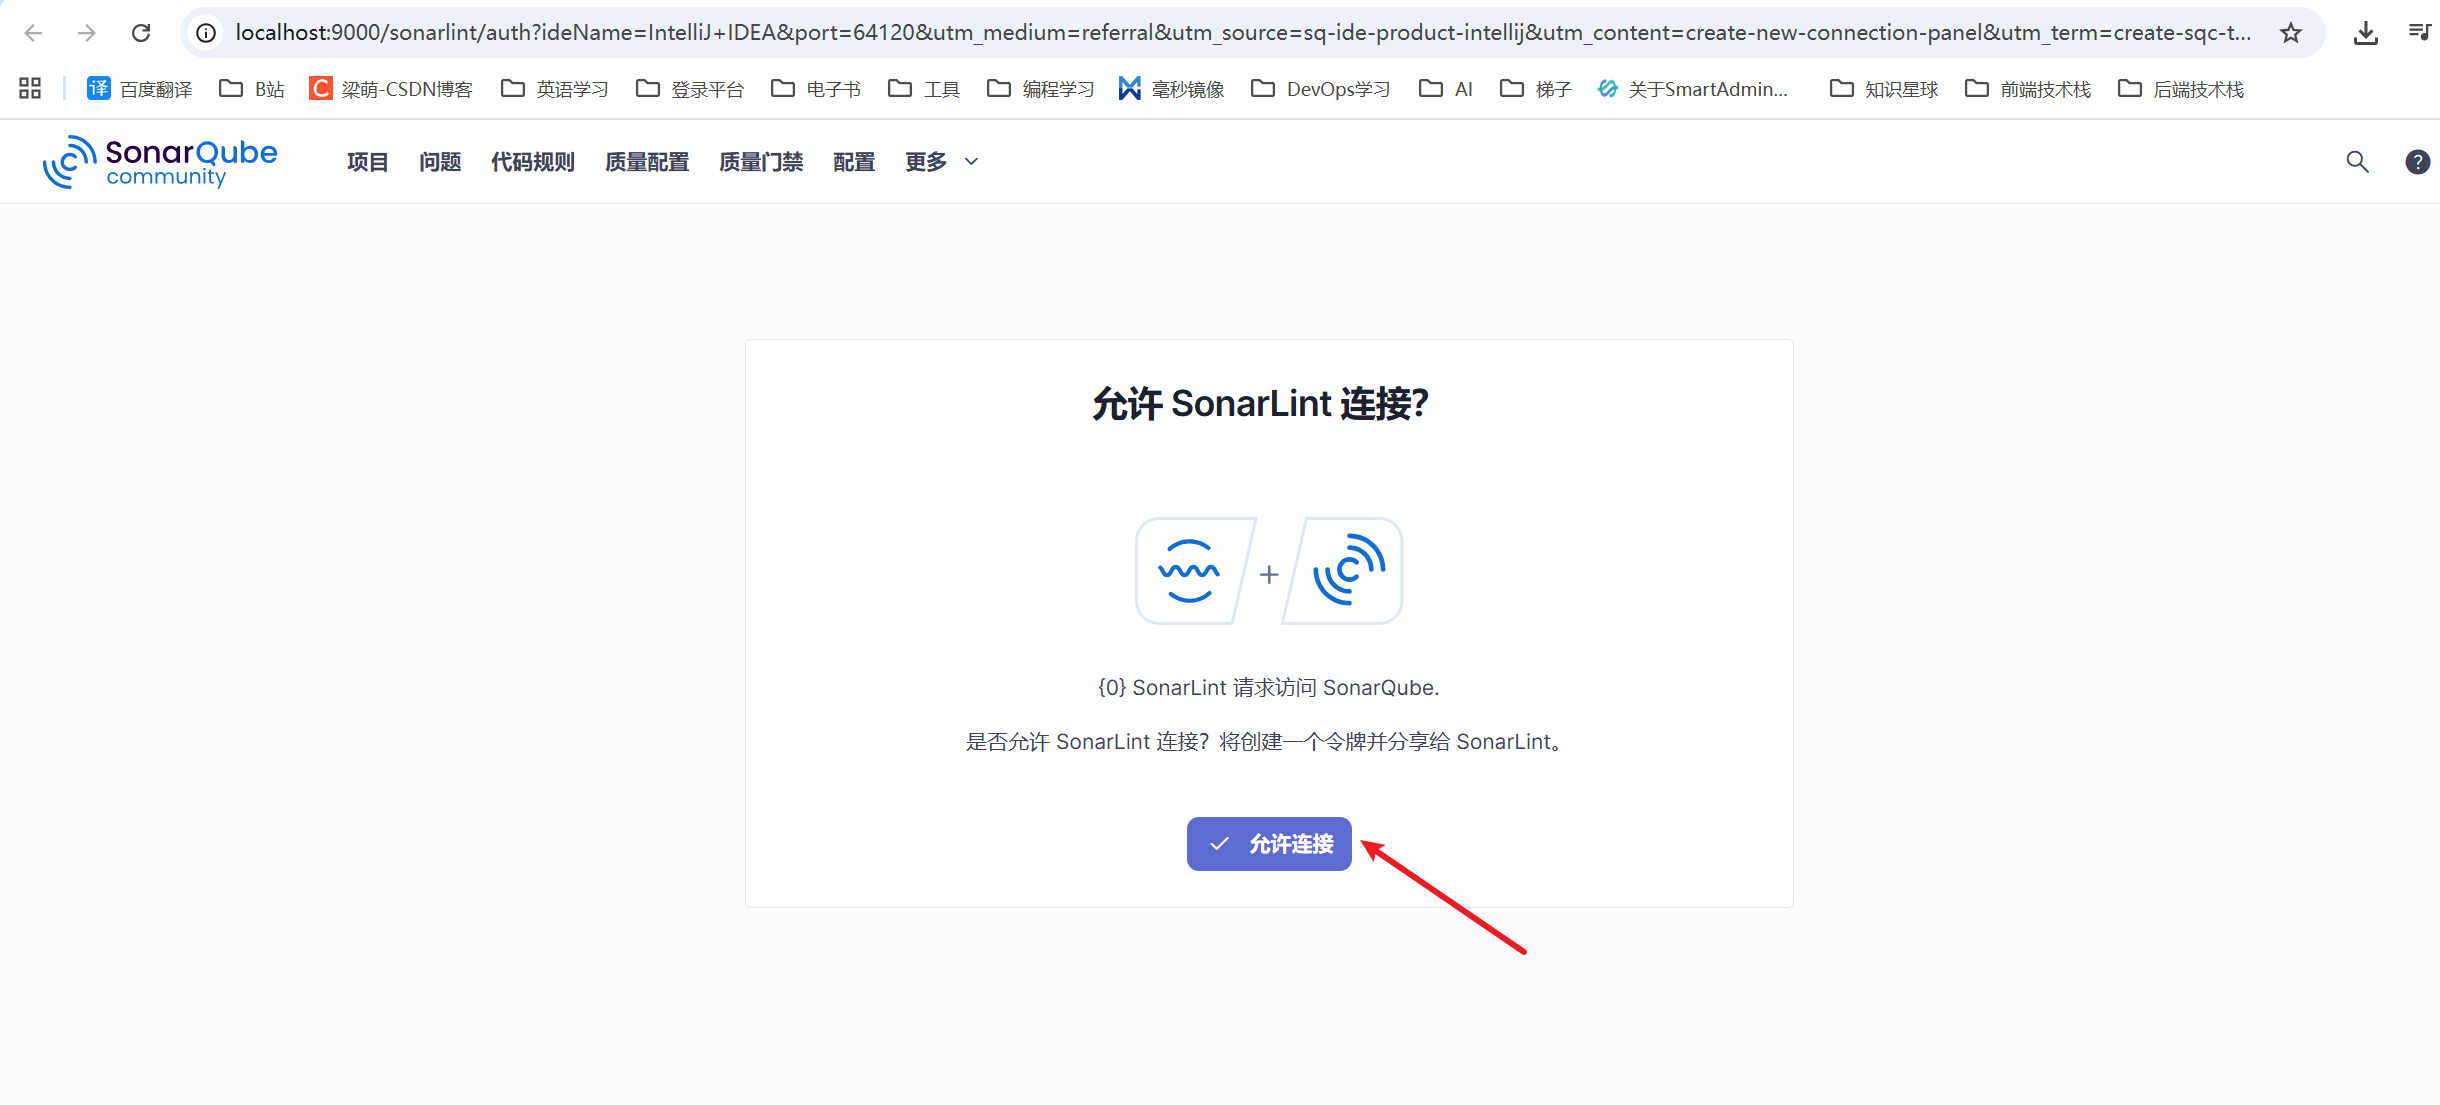Click the SonarLint wave logo icon

click(1191, 571)
